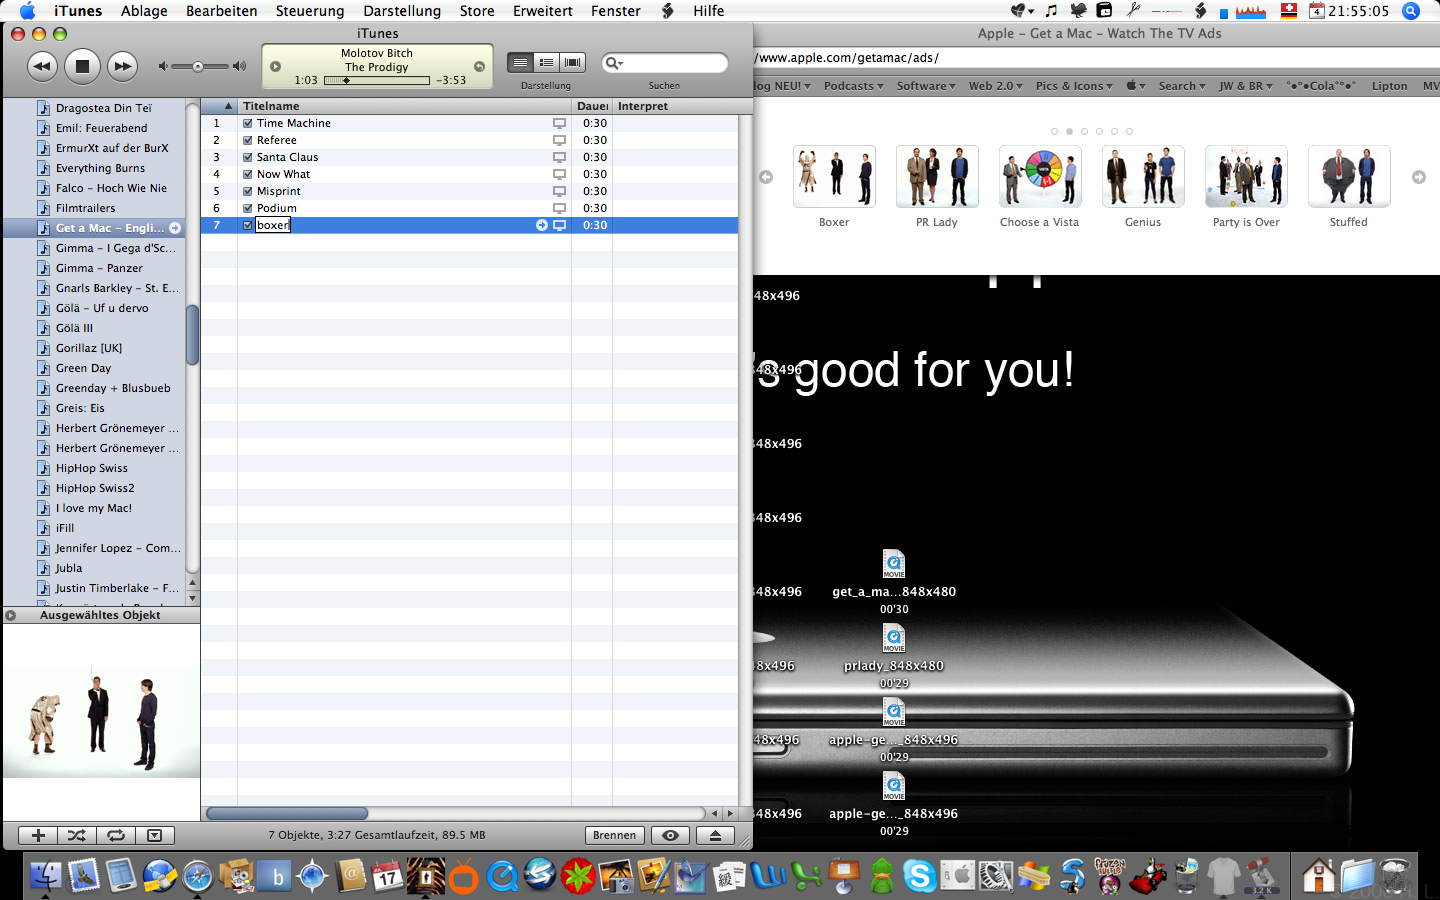This screenshot has height=900, width=1440.
Task: Open the Darstellung menu
Action: pos(401,11)
